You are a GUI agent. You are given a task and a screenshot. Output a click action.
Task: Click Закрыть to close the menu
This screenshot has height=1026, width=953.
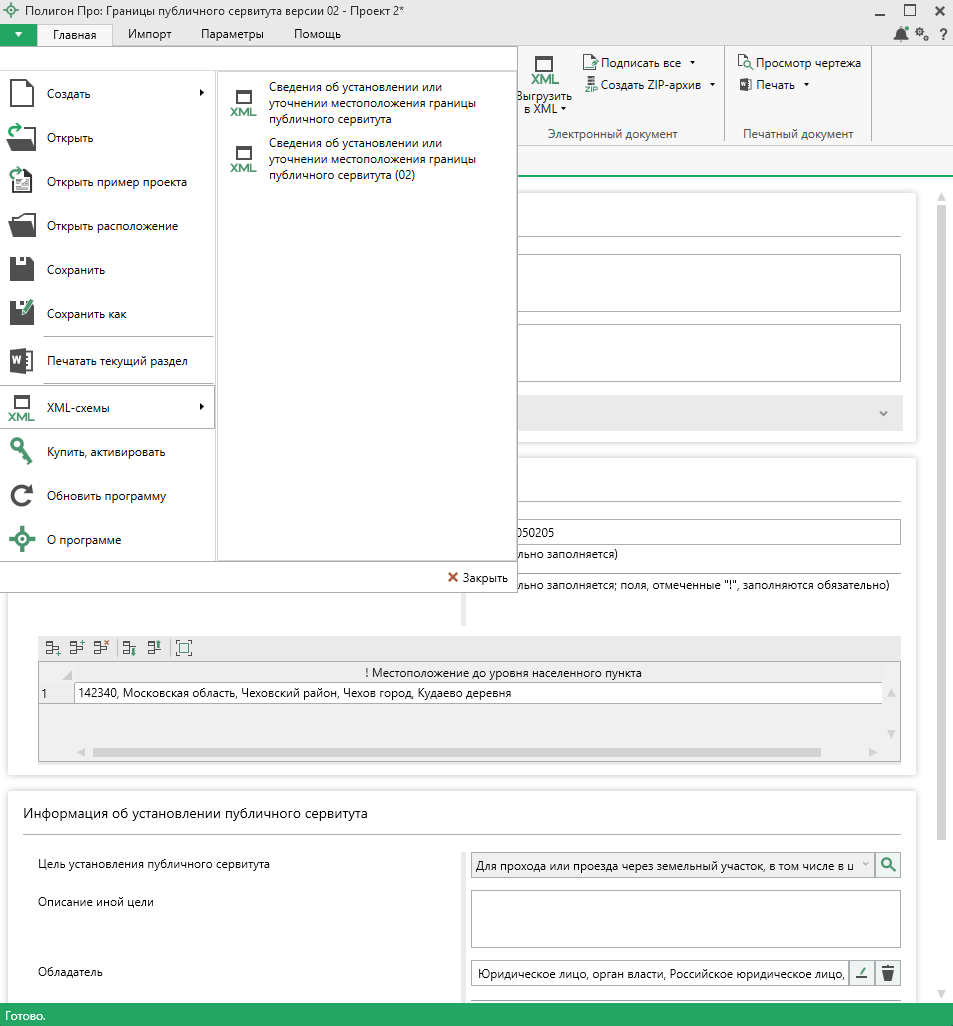pos(478,578)
